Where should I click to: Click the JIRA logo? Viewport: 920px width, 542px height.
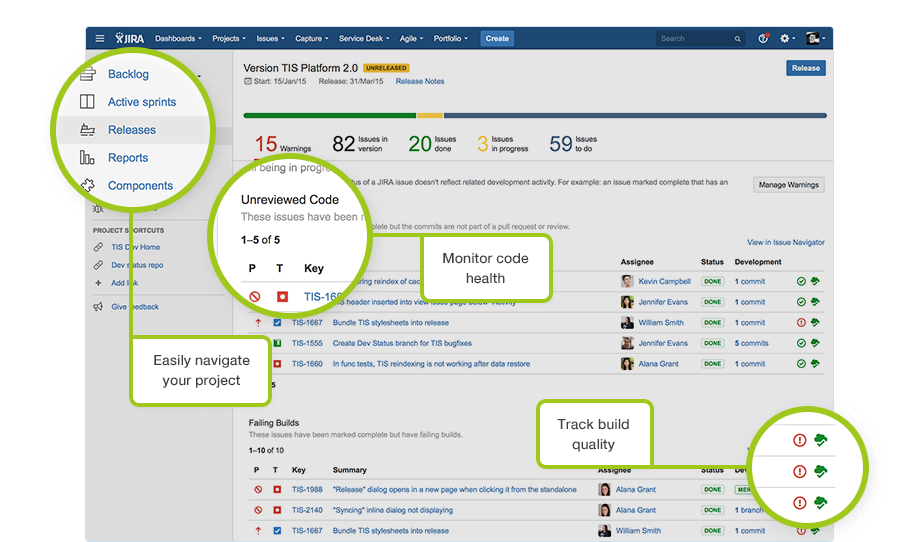click(130, 38)
